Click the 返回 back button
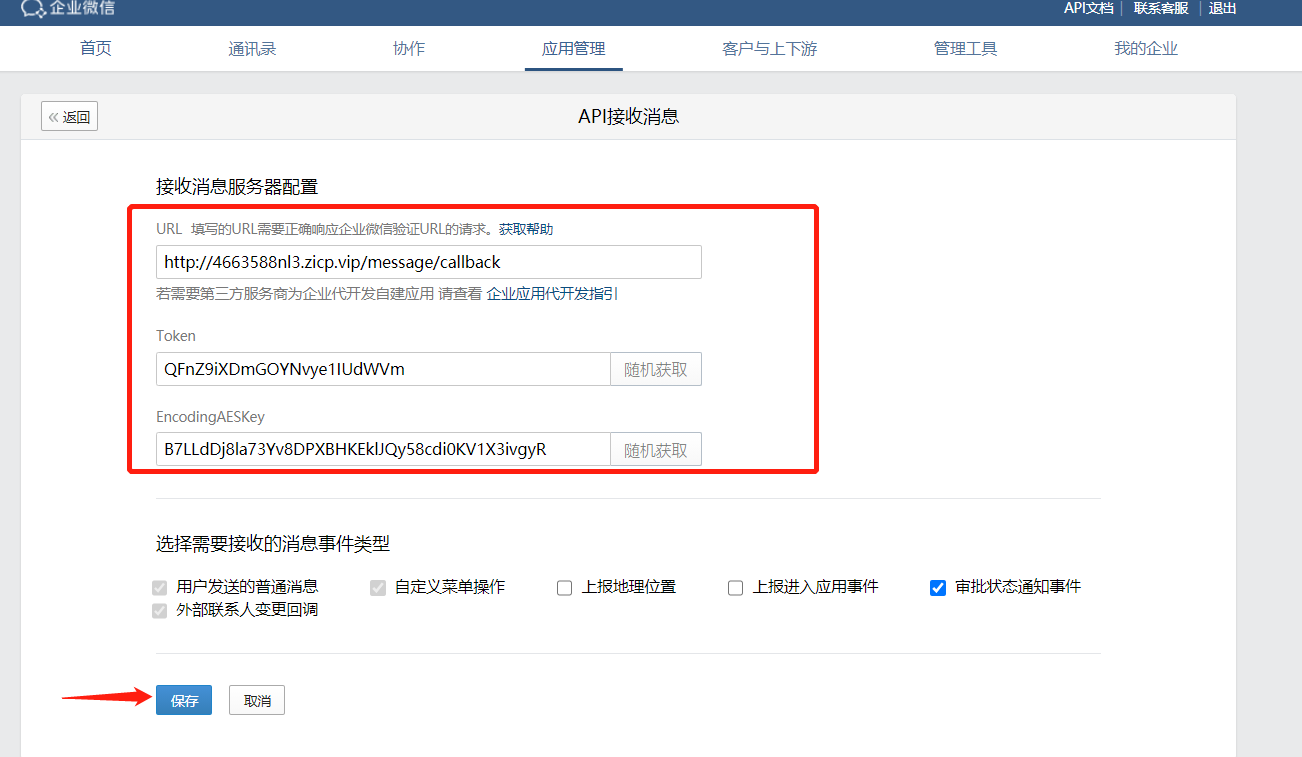The image size is (1302, 757). pyautogui.click(x=69, y=117)
